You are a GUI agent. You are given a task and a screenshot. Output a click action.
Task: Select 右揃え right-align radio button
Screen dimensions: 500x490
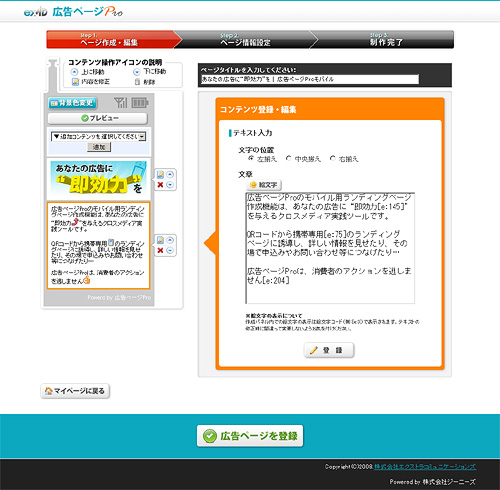[x=332, y=158]
